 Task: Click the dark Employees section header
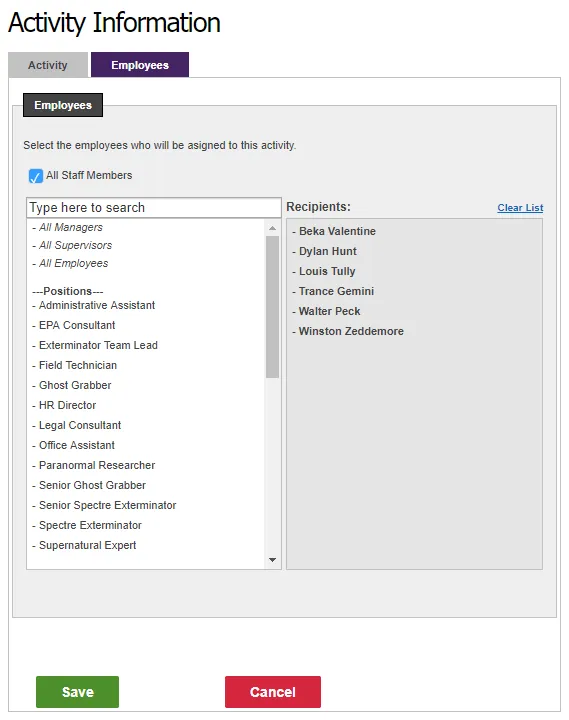[x=63, y=105]
